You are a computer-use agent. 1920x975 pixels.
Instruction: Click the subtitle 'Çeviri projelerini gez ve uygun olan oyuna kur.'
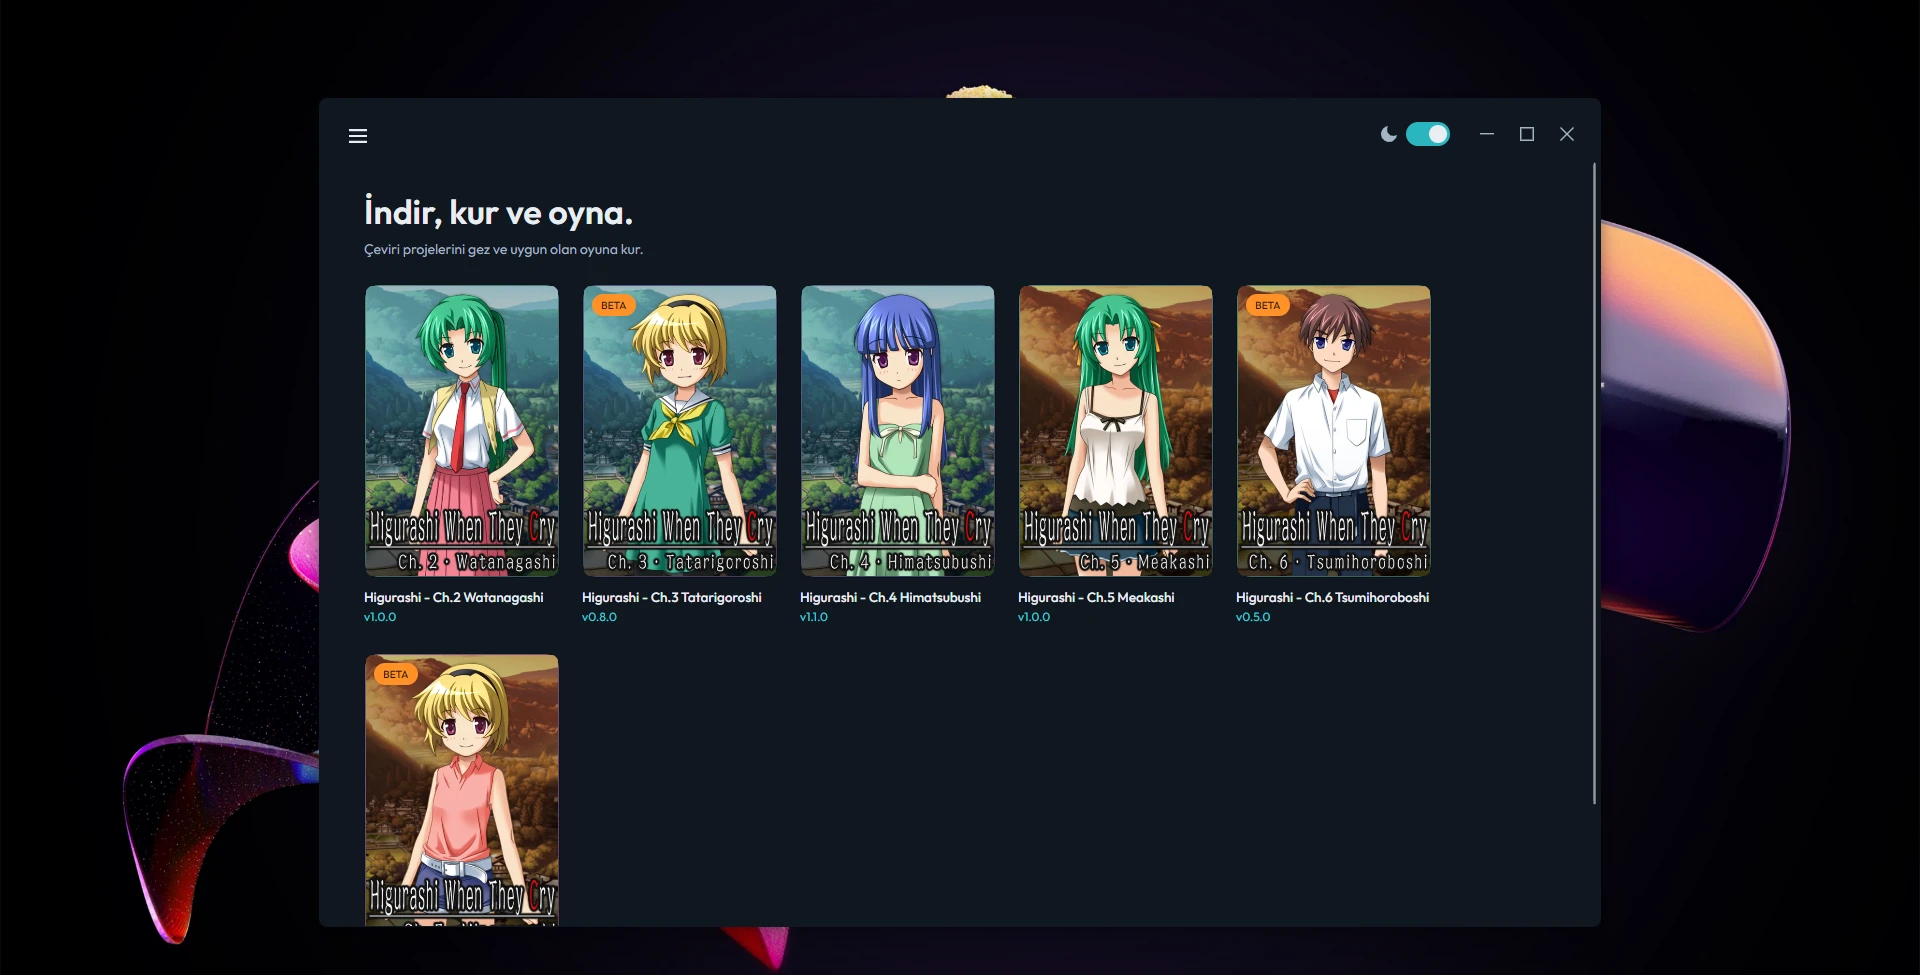[503, 249]
